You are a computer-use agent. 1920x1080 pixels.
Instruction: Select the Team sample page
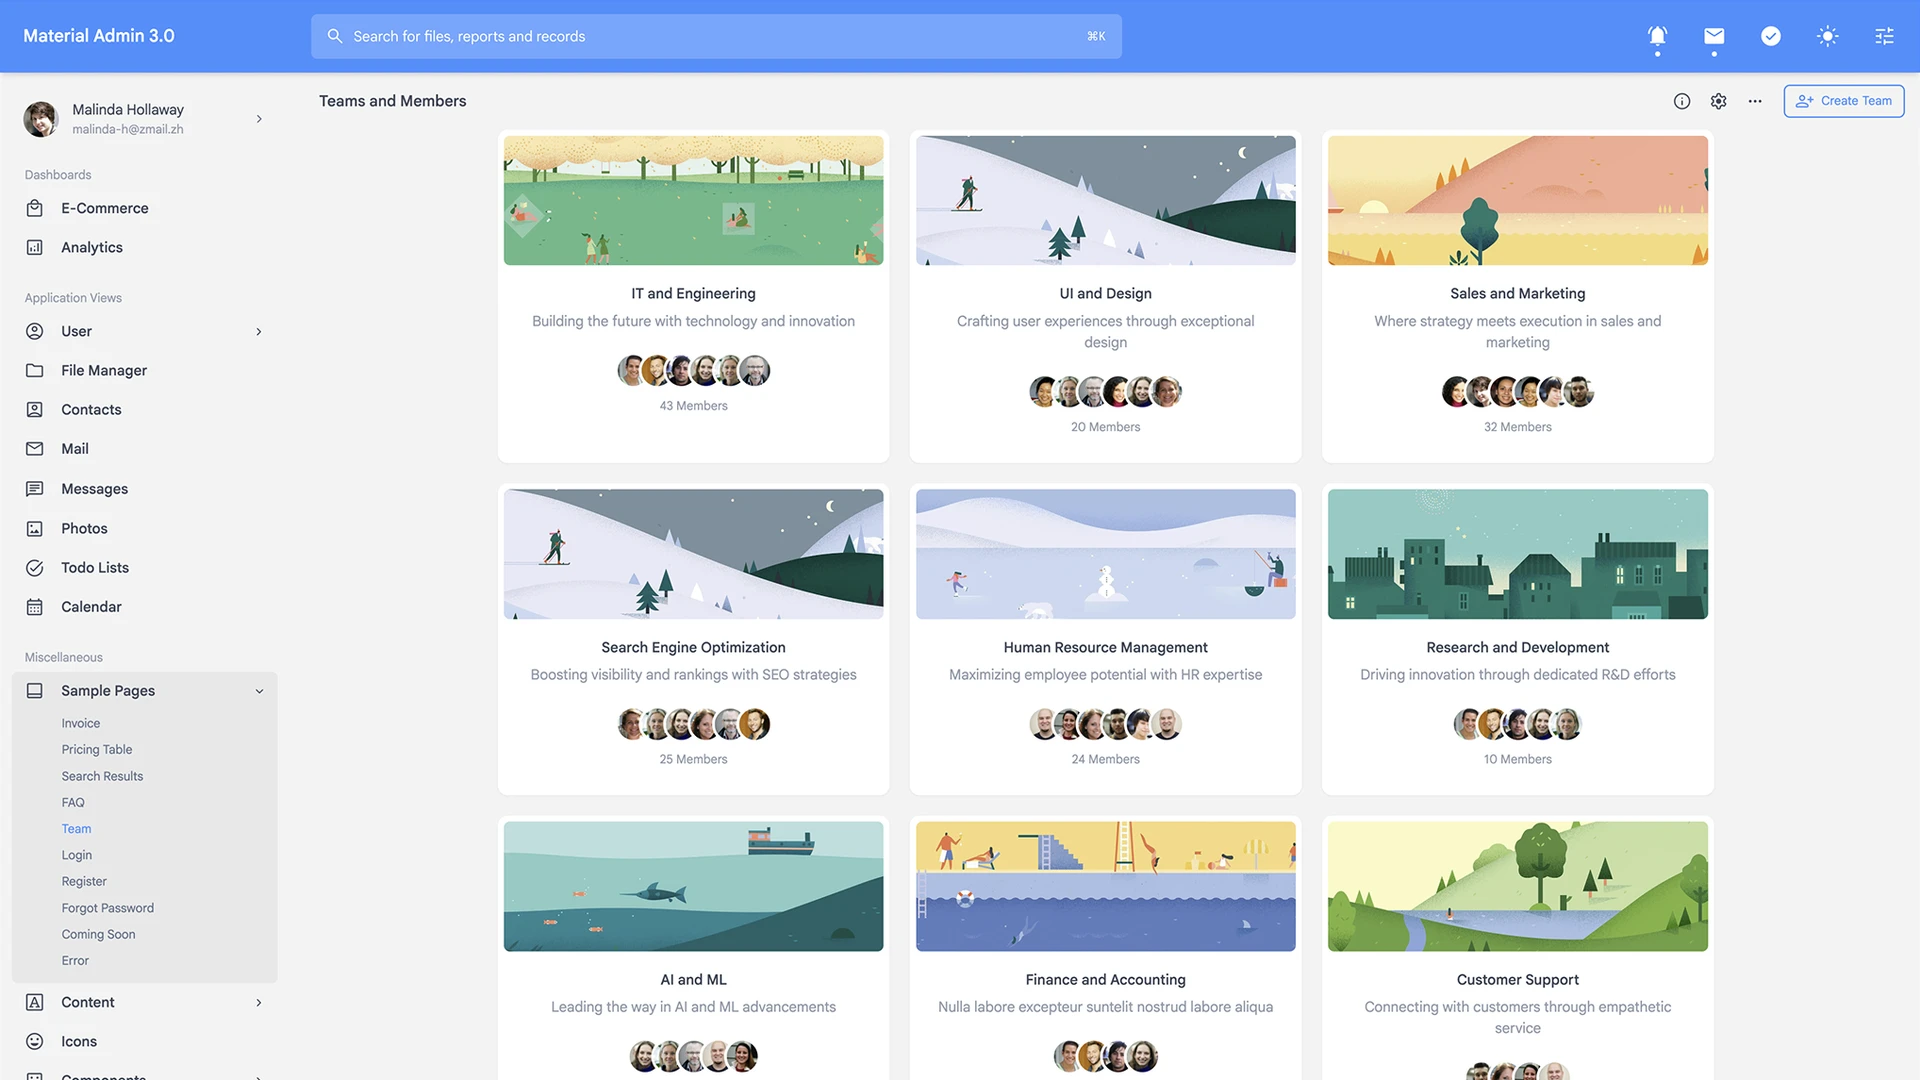coord(76,829)
